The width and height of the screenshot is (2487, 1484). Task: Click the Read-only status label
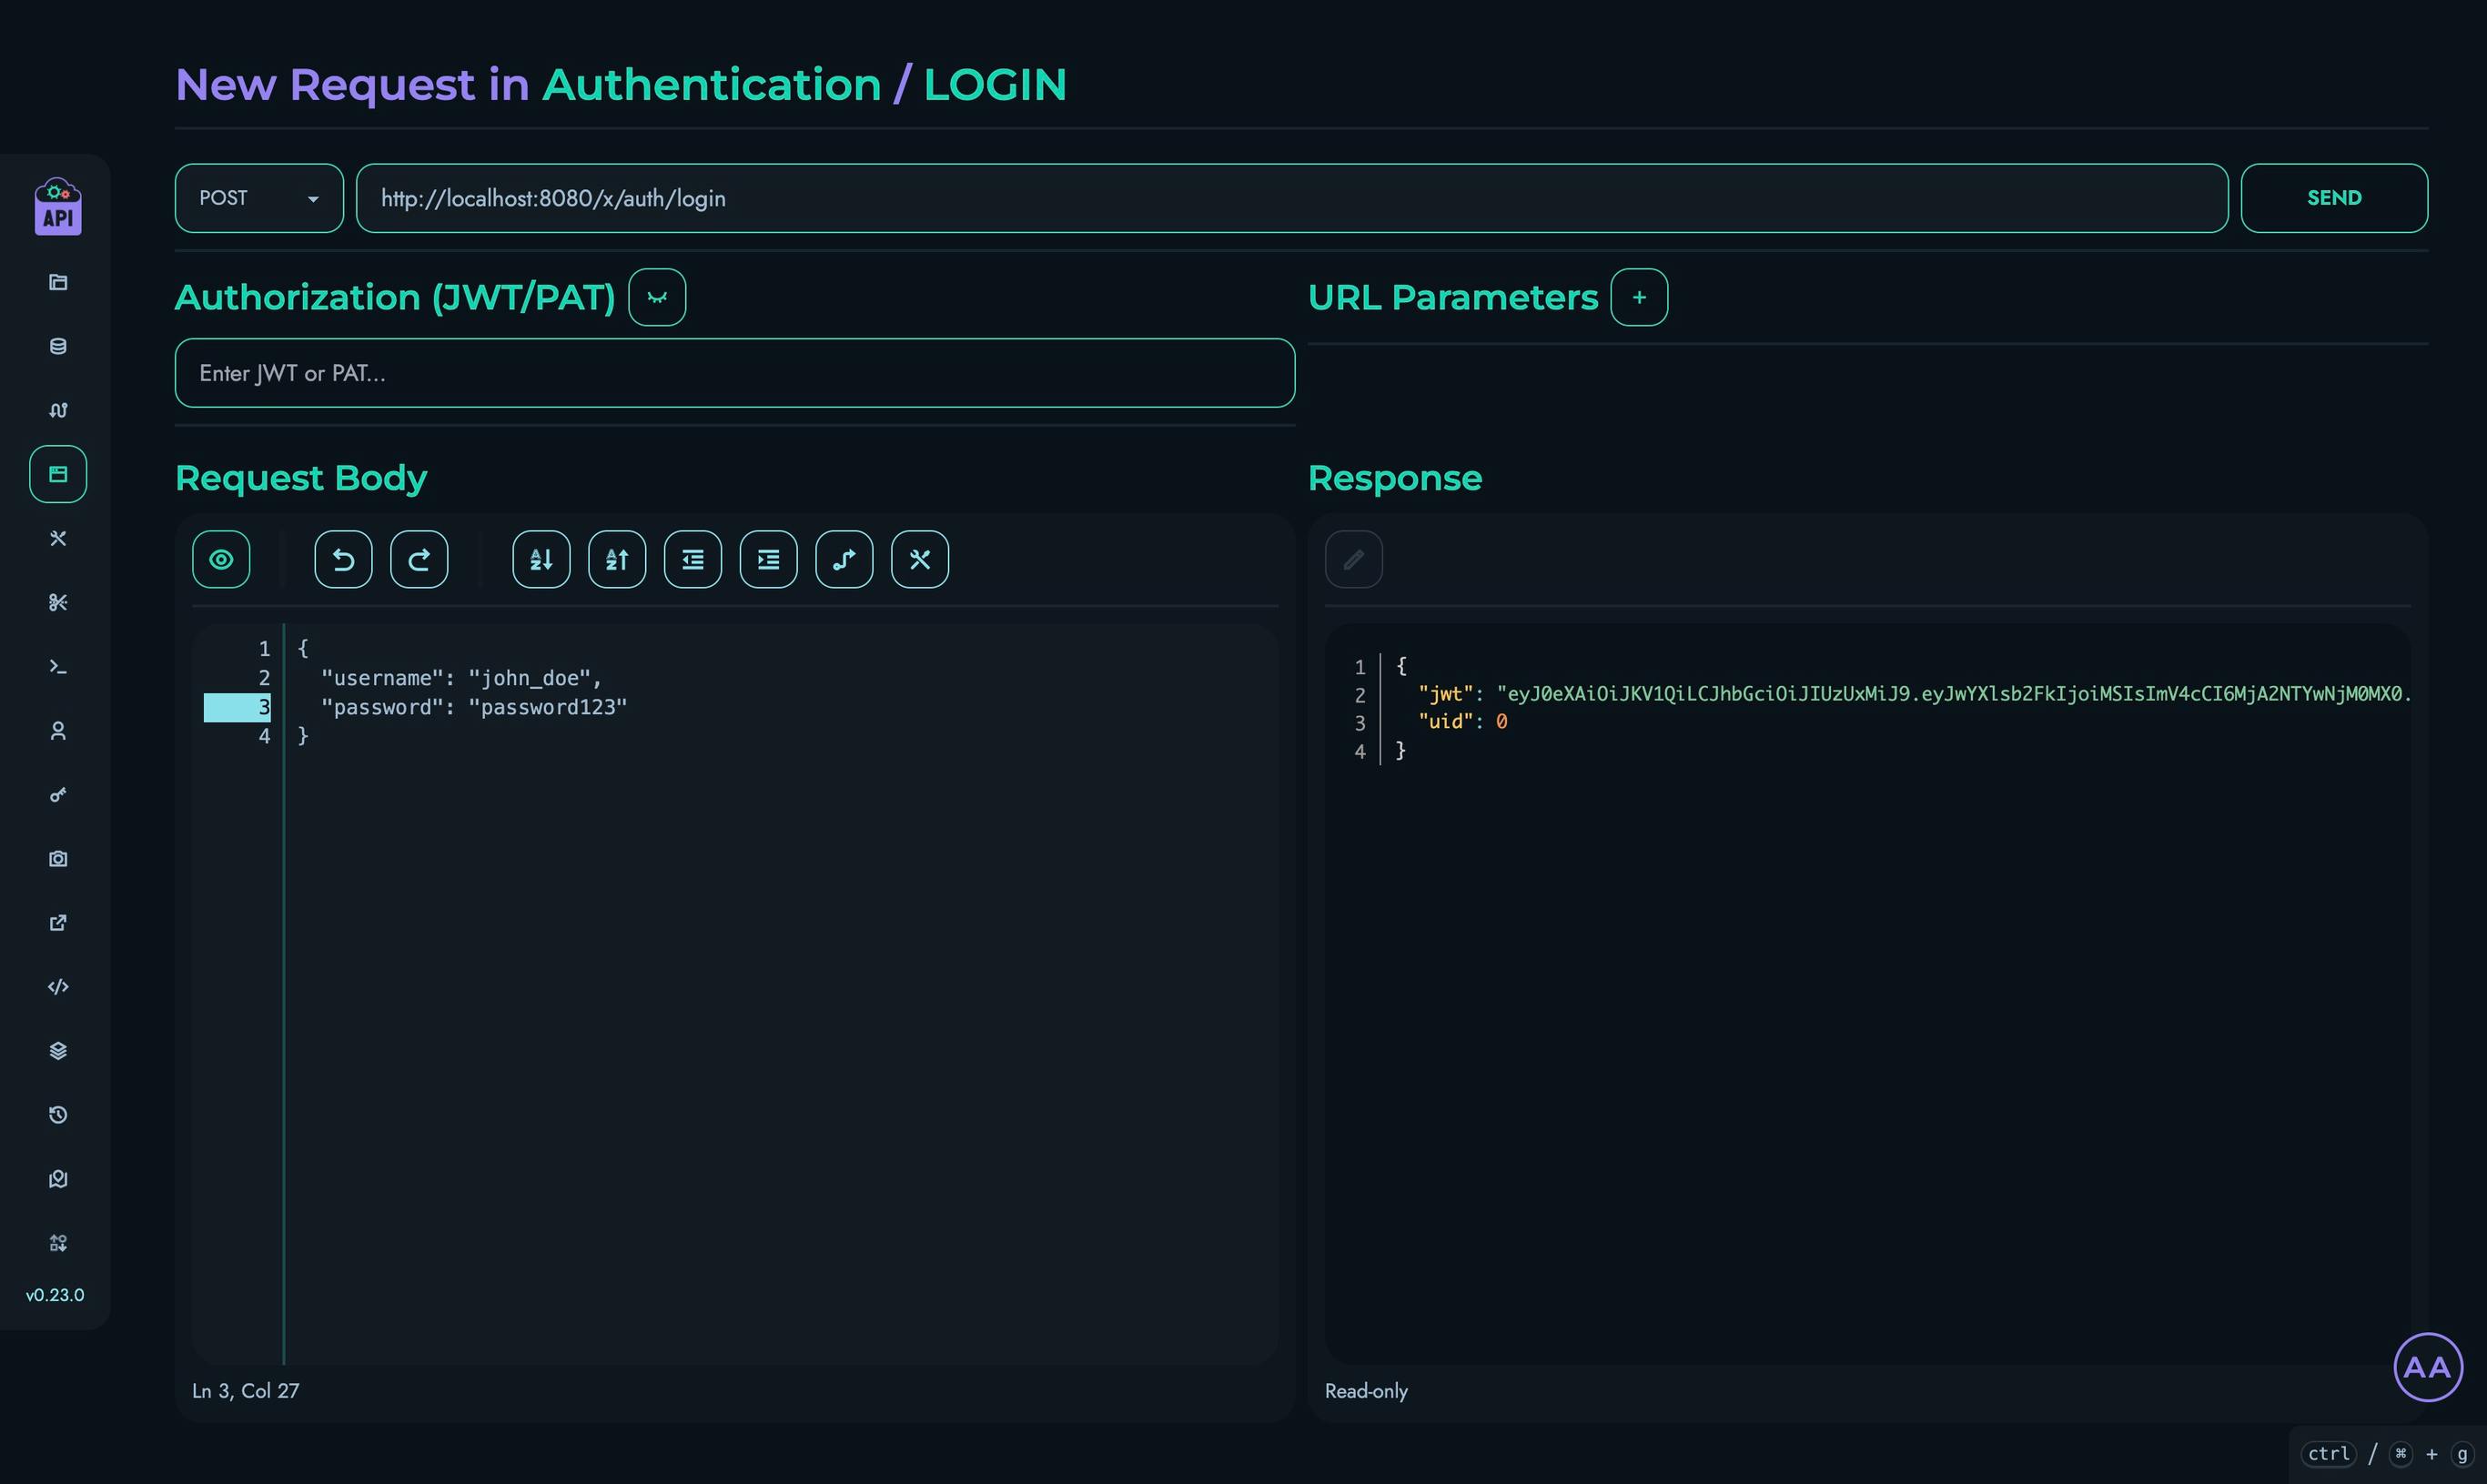pyautogui.click(x=1366, y=1391)
